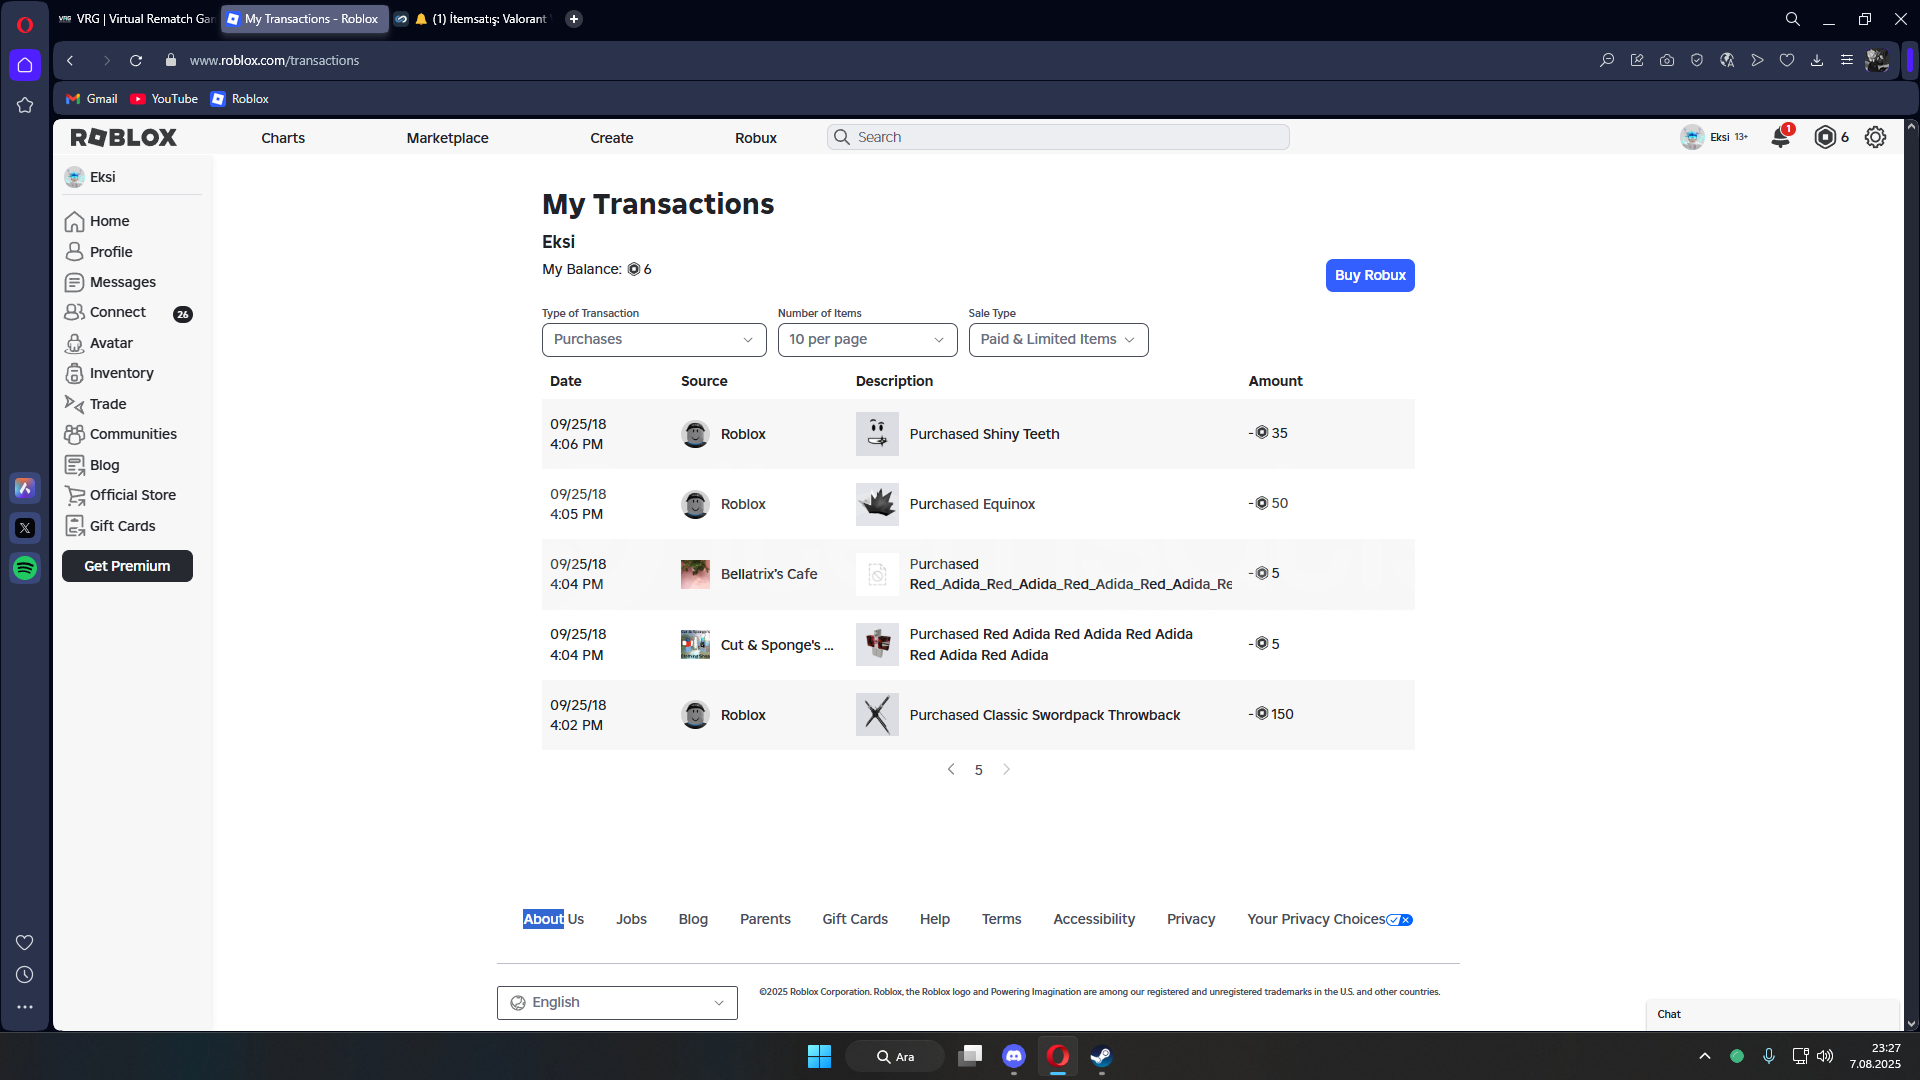The height and width of the screenshot is (1080, 1920).
Task: Click the browser address bar URL
Action: 274,60
